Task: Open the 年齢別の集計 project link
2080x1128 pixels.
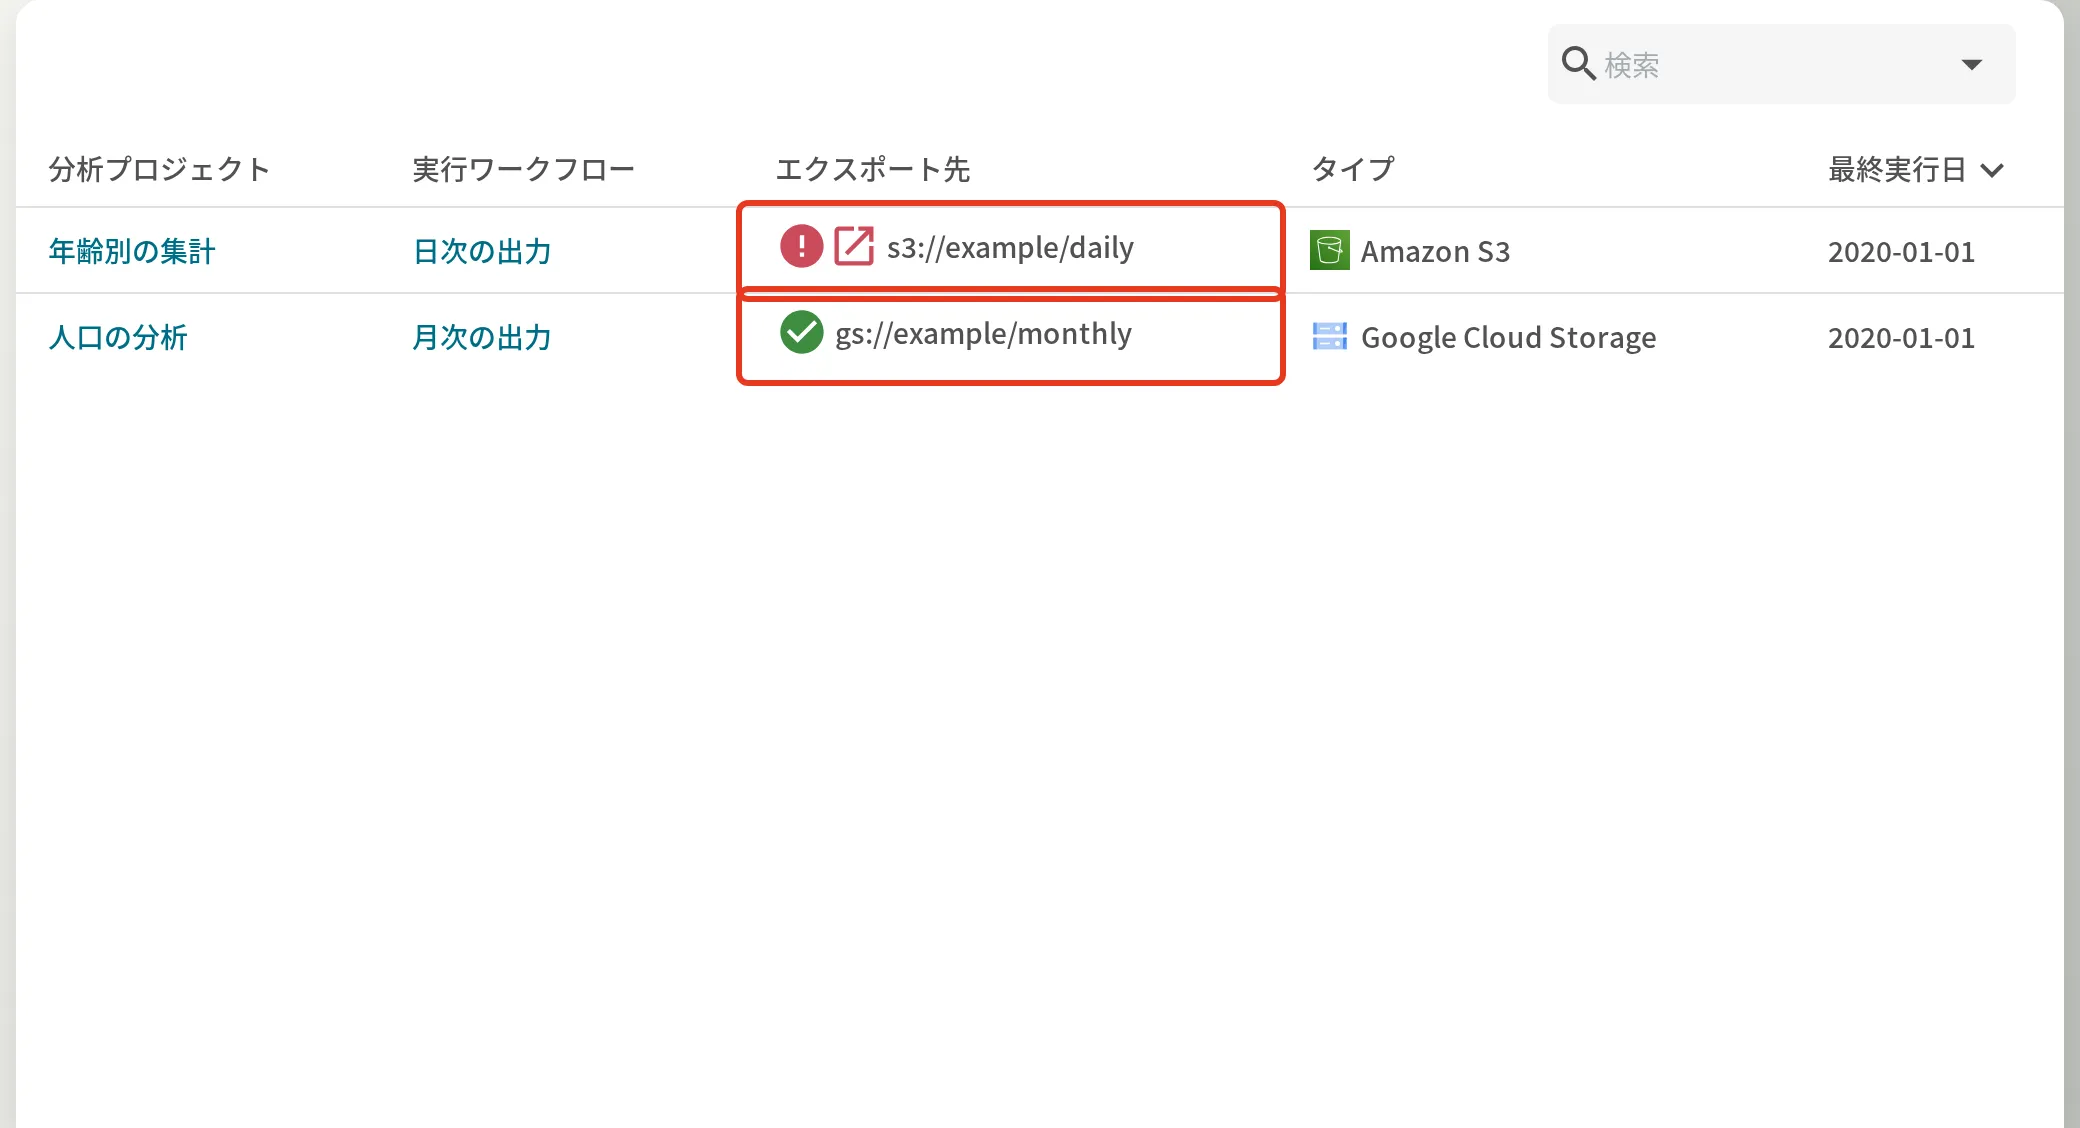Action: (132, 251)
